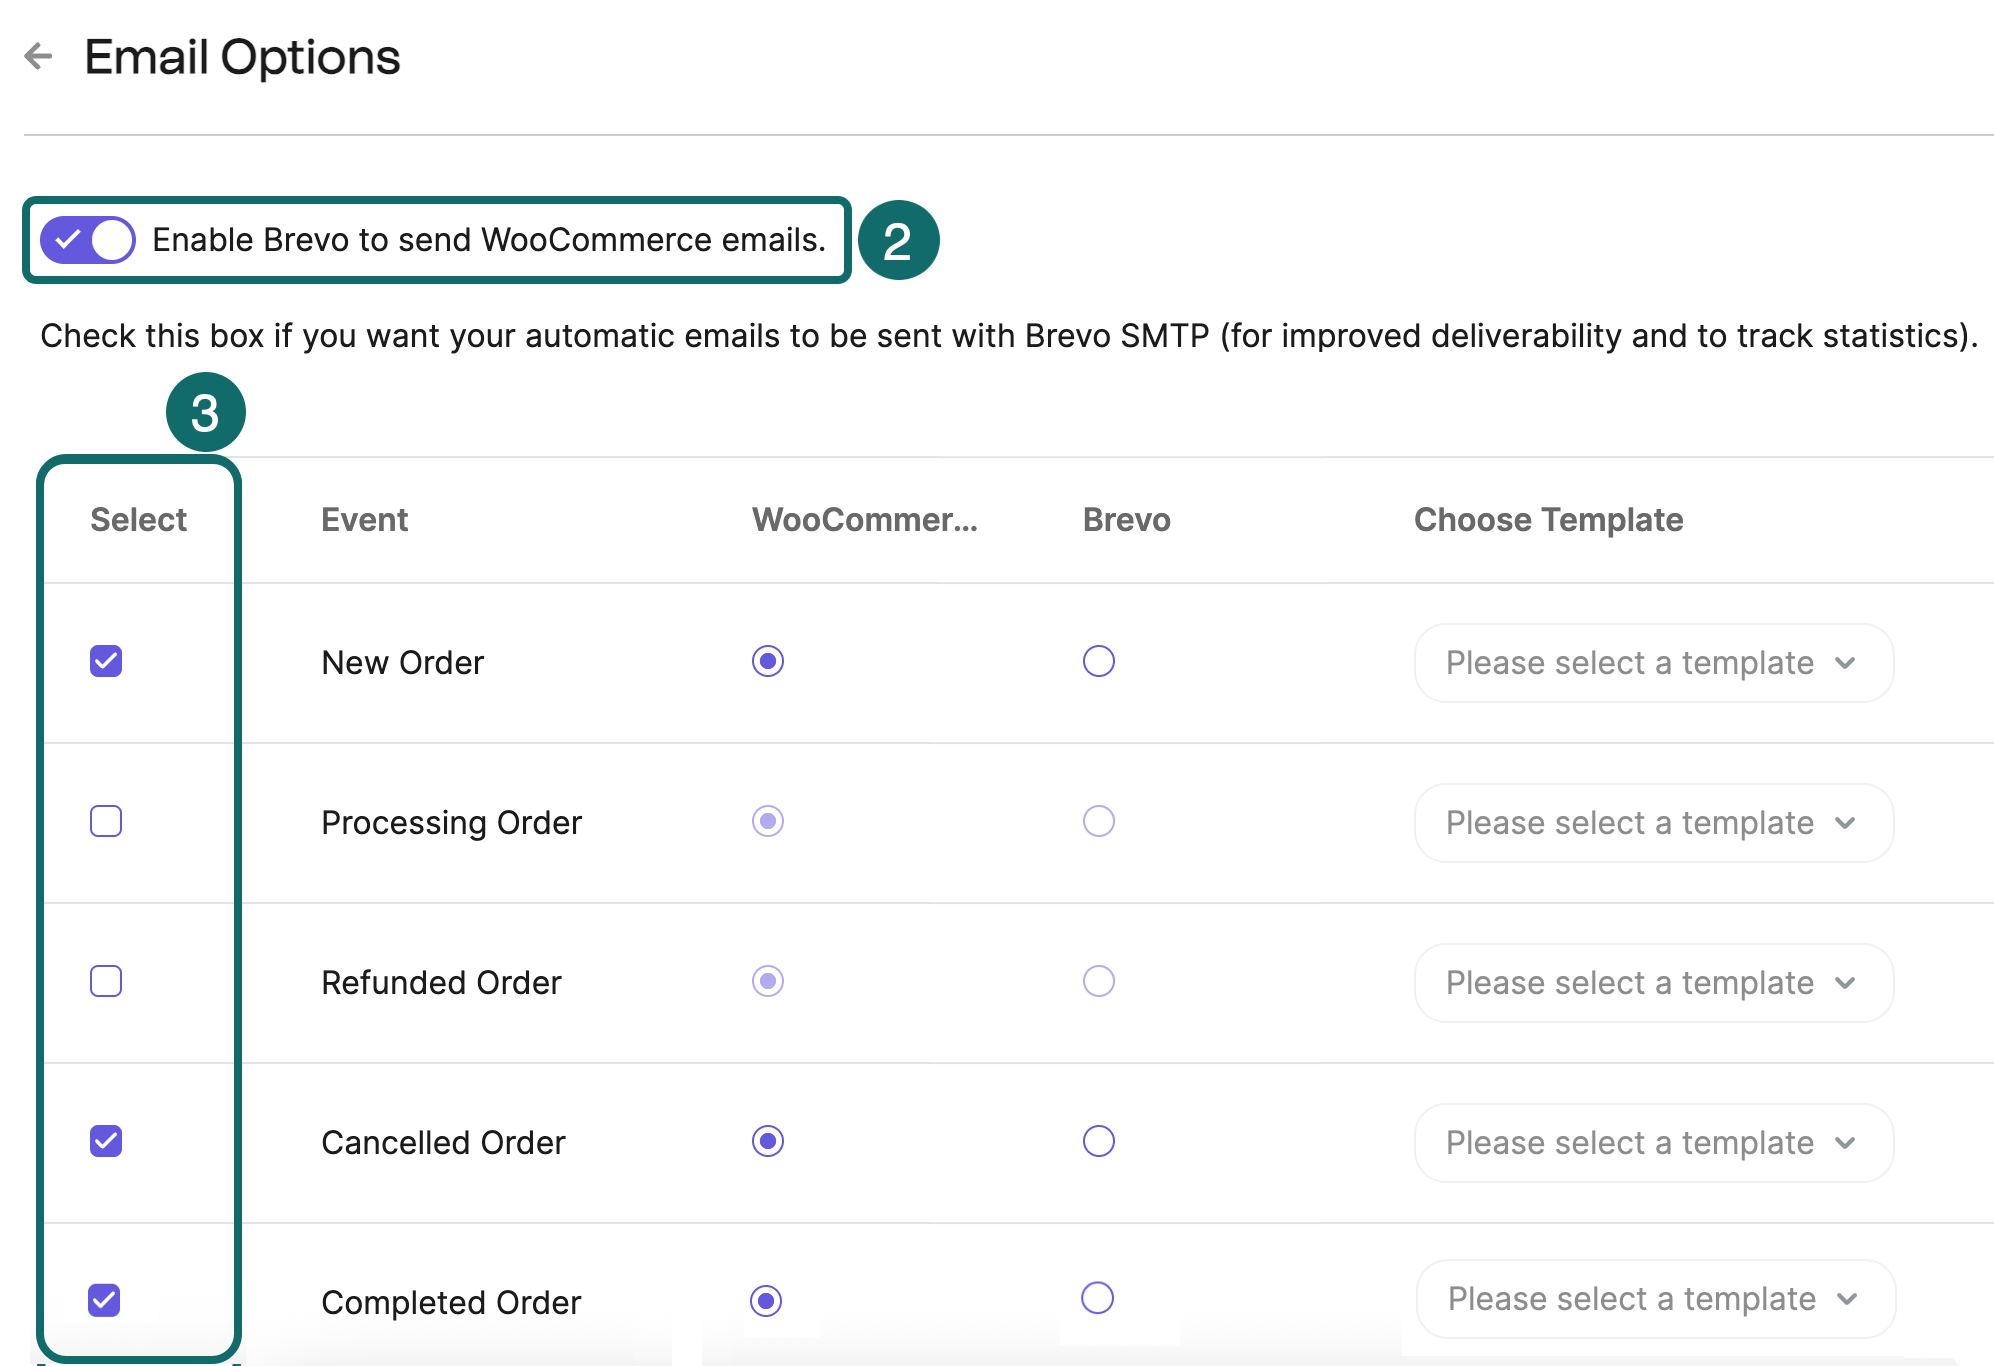The image size is (1994, 1366).
Task: Select WooCommerce radio for Refunded Order
Action: point(768,981)
